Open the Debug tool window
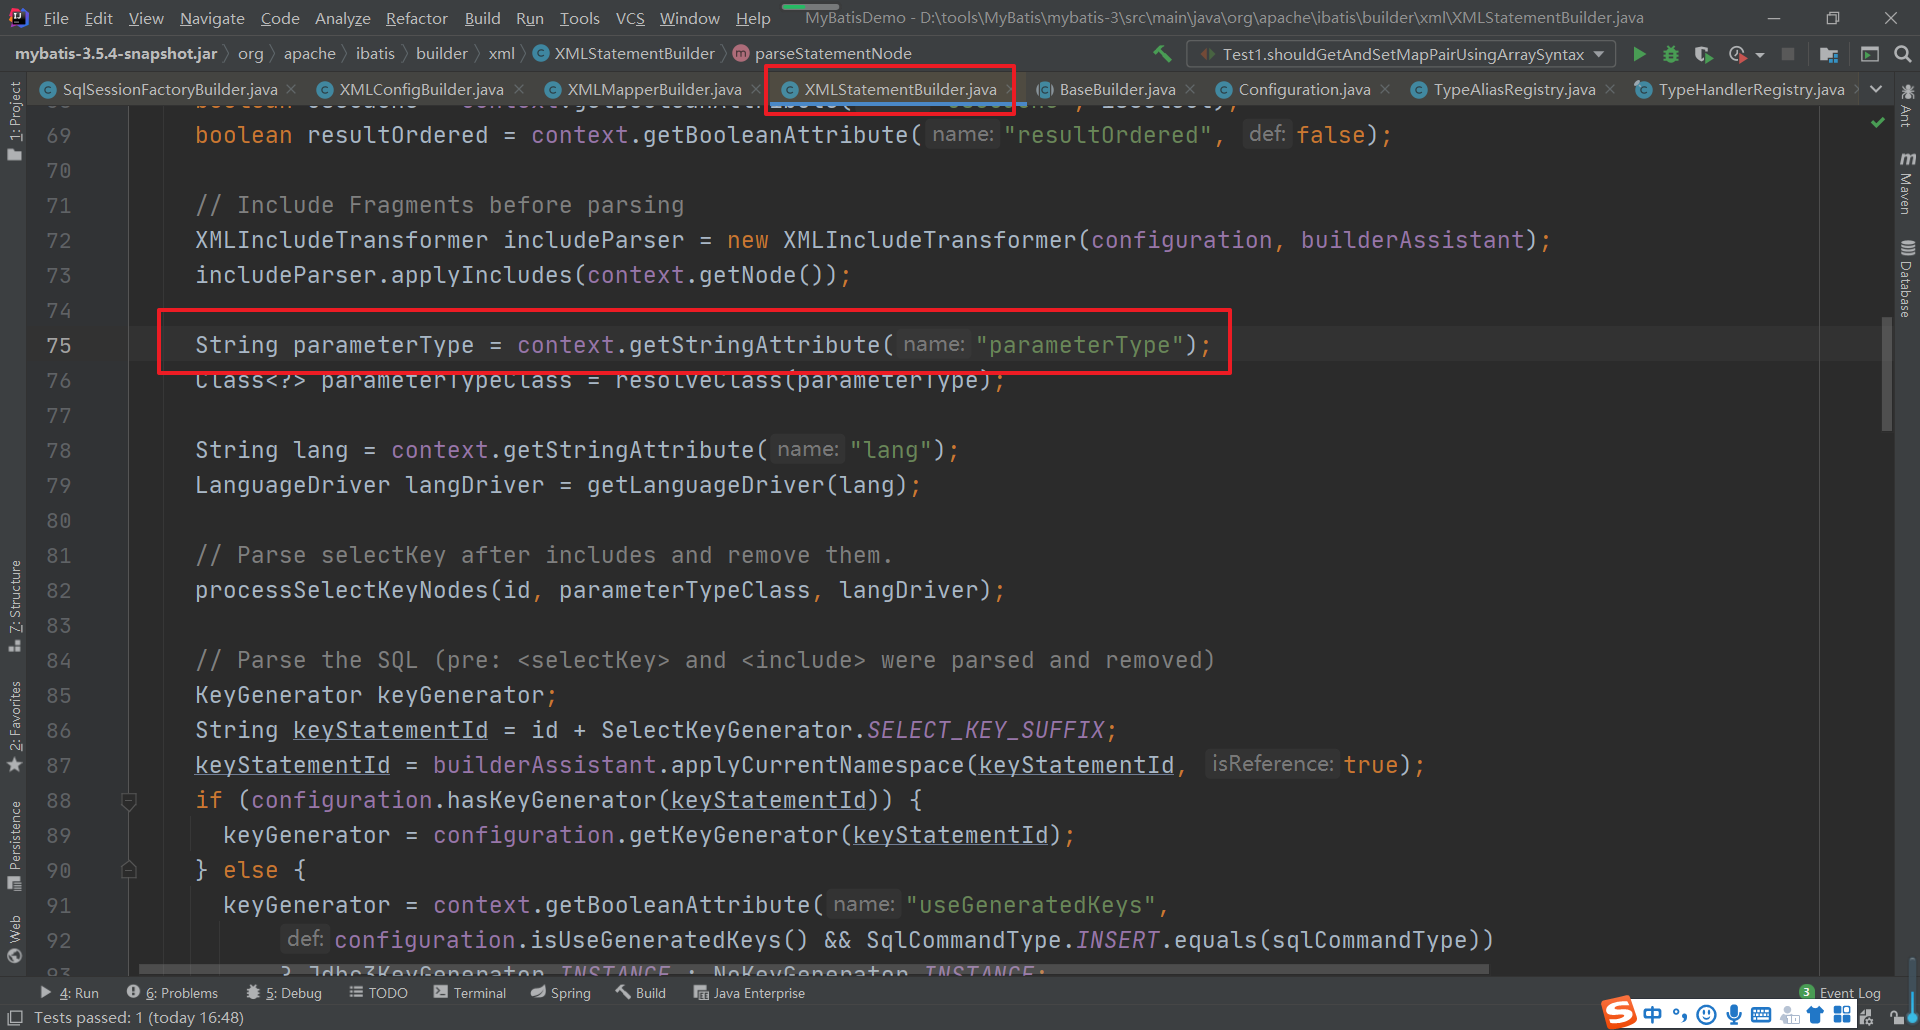1920x1030 pixels. tap(284, 993)
